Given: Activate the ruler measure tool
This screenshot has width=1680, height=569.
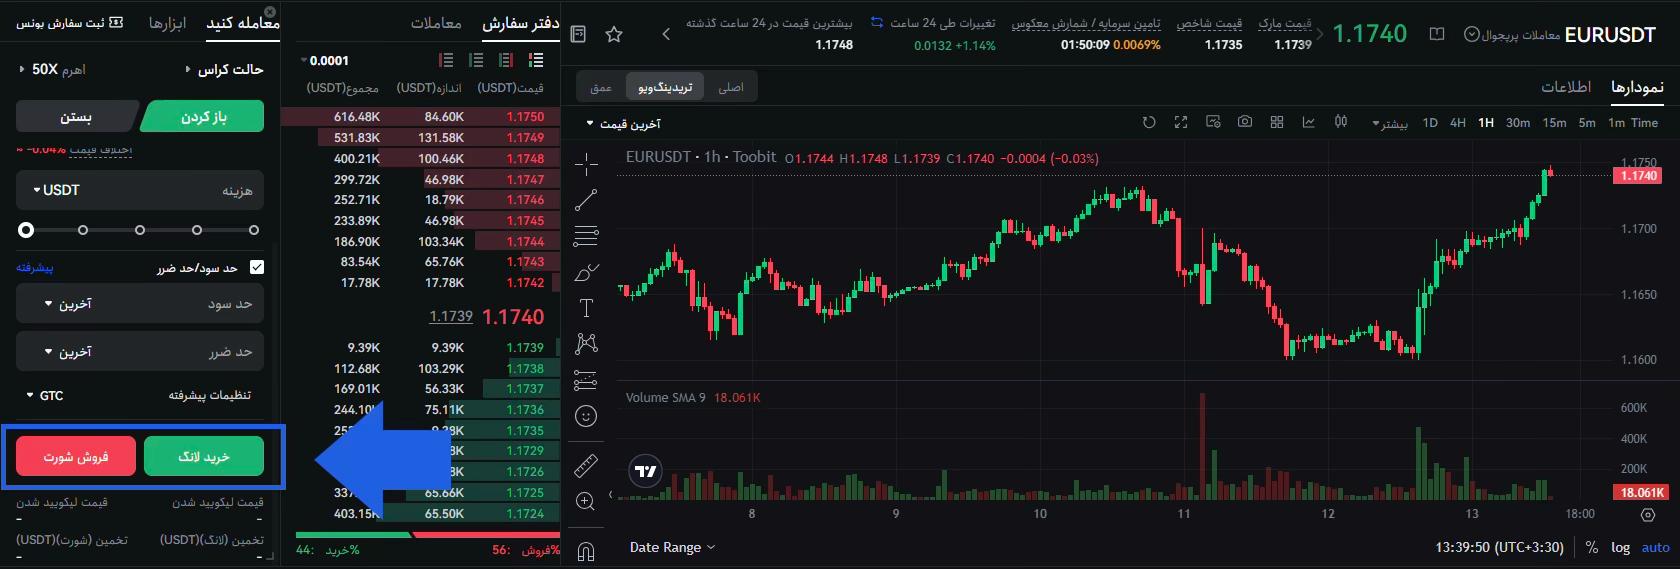Looking at the screenshot, I should (x=586, y=465).
